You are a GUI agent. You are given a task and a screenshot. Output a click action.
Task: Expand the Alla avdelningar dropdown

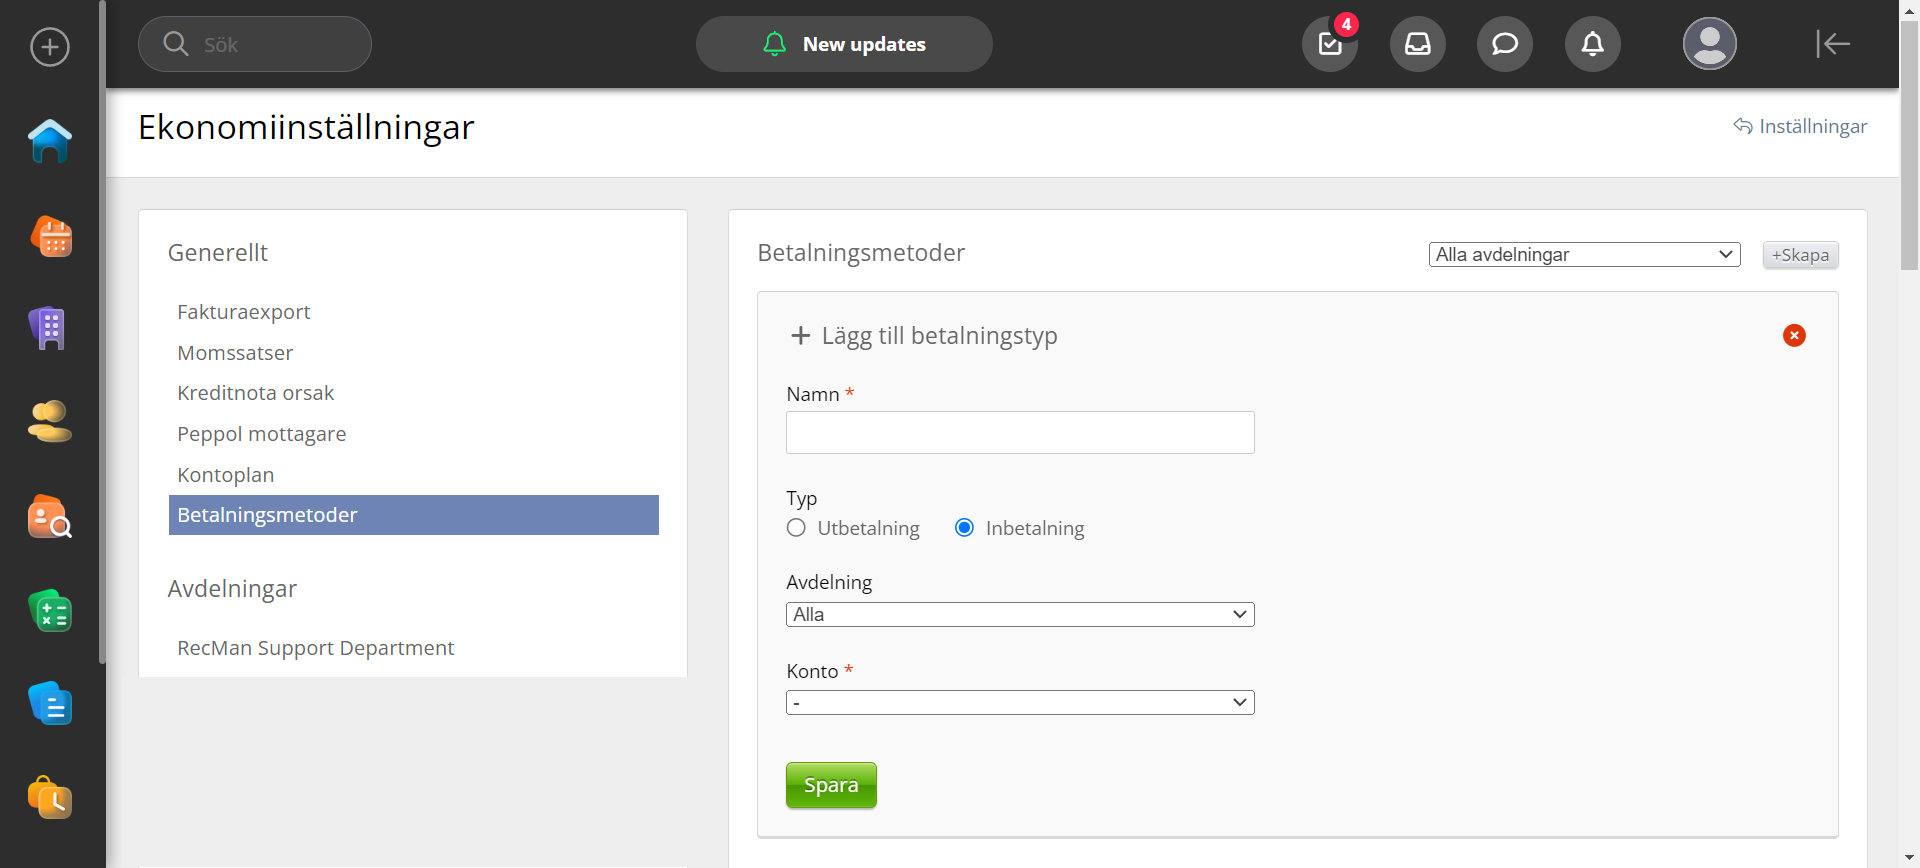pos(1584,255)
